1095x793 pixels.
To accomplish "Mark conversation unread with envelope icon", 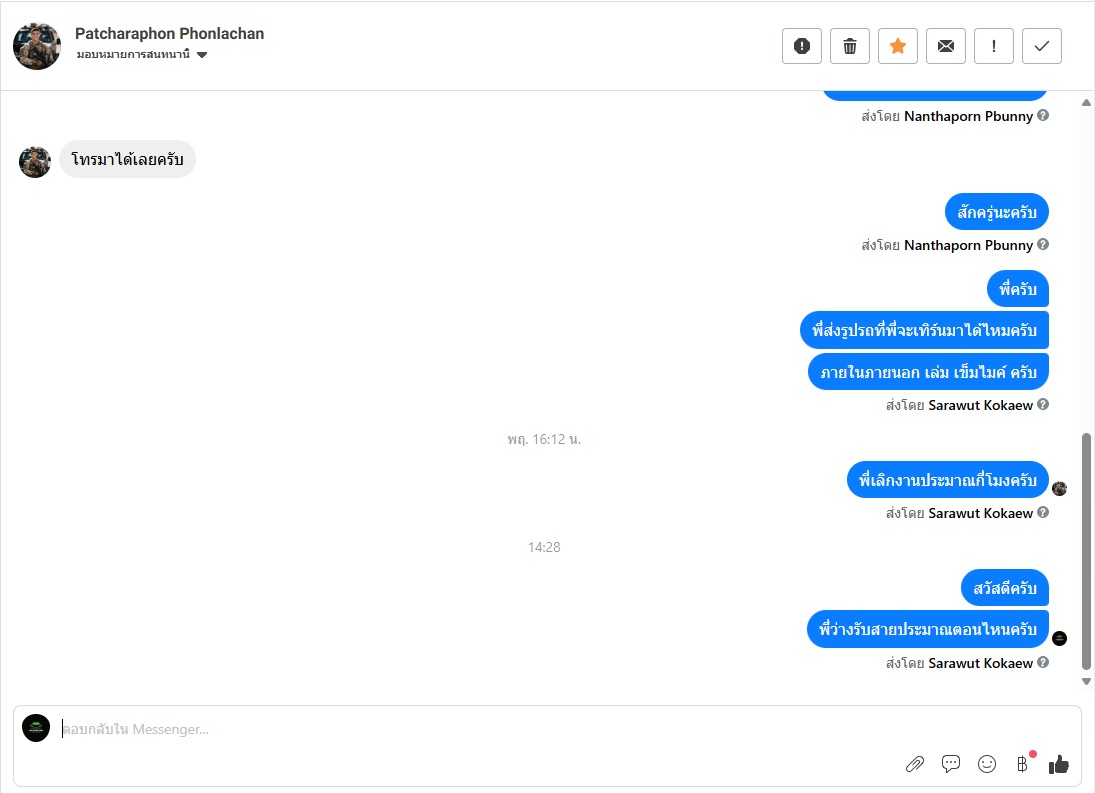I will tap(945, 46).
